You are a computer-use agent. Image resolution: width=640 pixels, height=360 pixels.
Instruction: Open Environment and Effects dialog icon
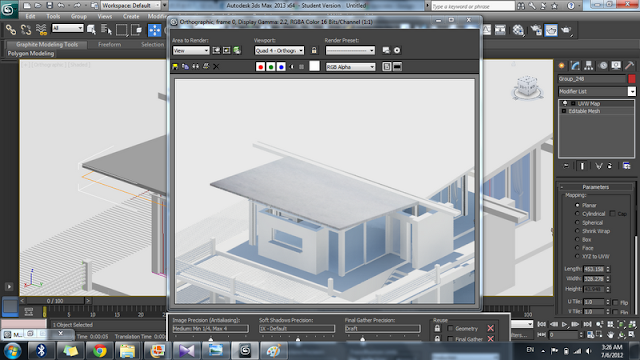pyautogui.click(x=397, y=51)
